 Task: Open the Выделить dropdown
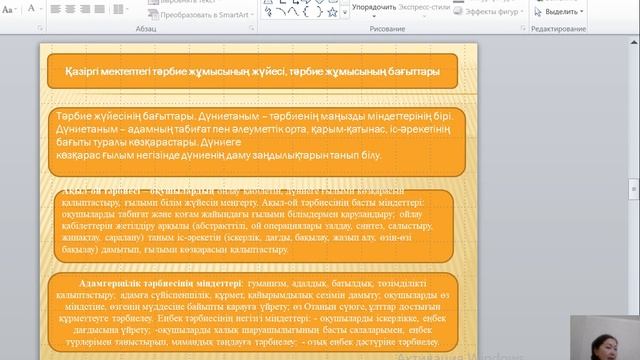(559, 12)
